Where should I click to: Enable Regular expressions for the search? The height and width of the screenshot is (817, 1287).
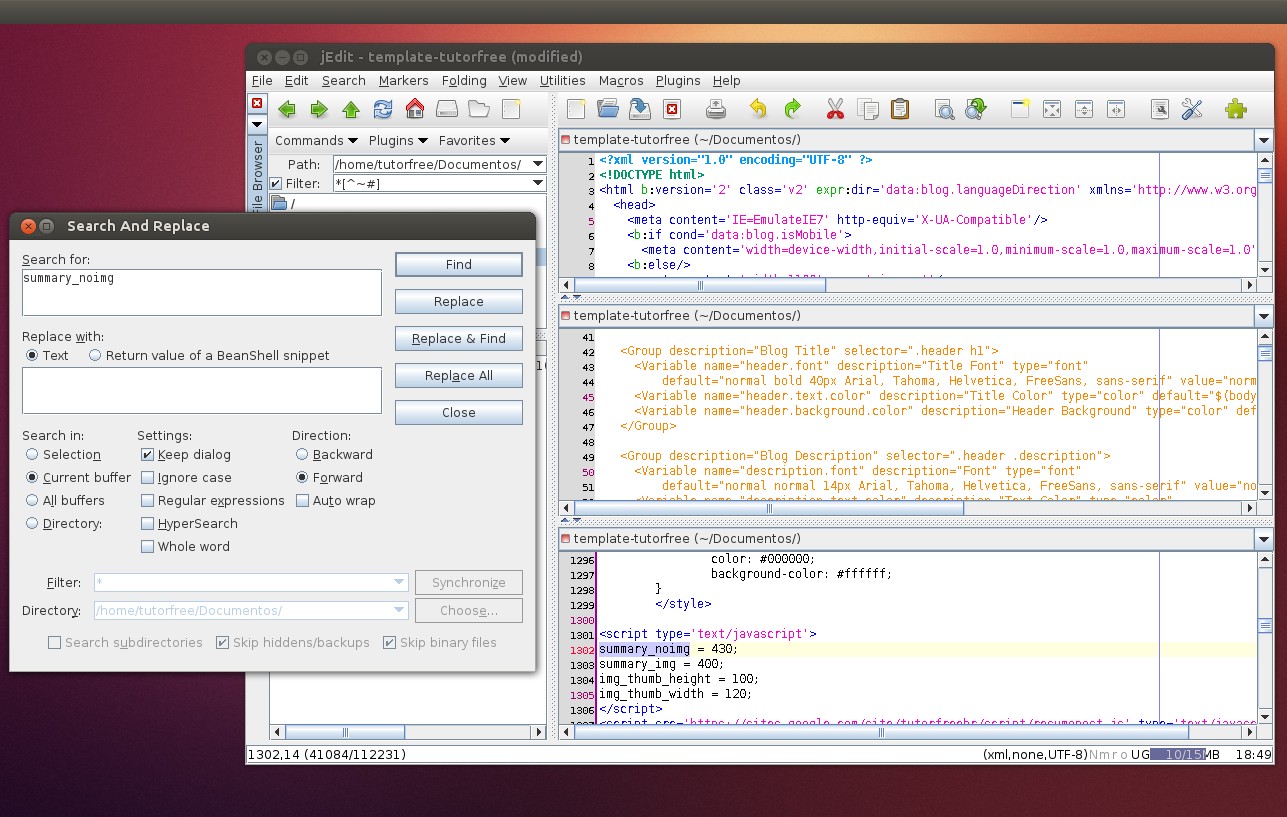coord(213,500)
